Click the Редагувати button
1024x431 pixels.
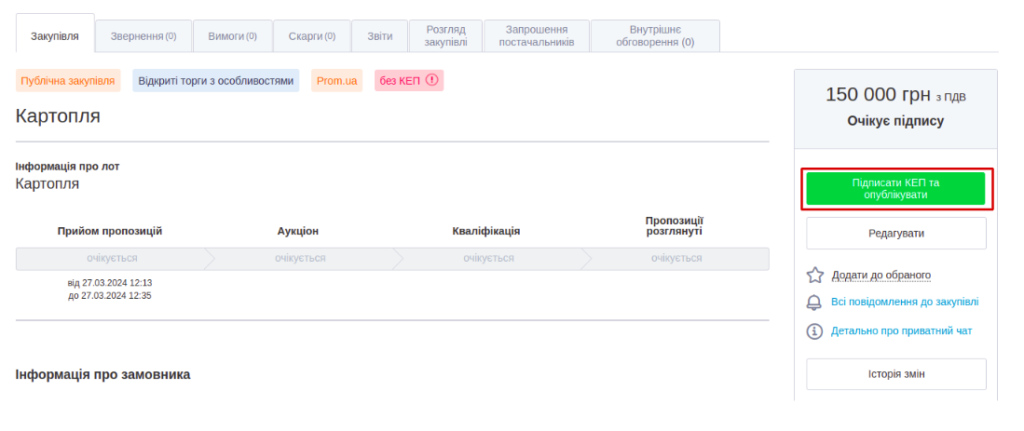click(x=896, y=233)
